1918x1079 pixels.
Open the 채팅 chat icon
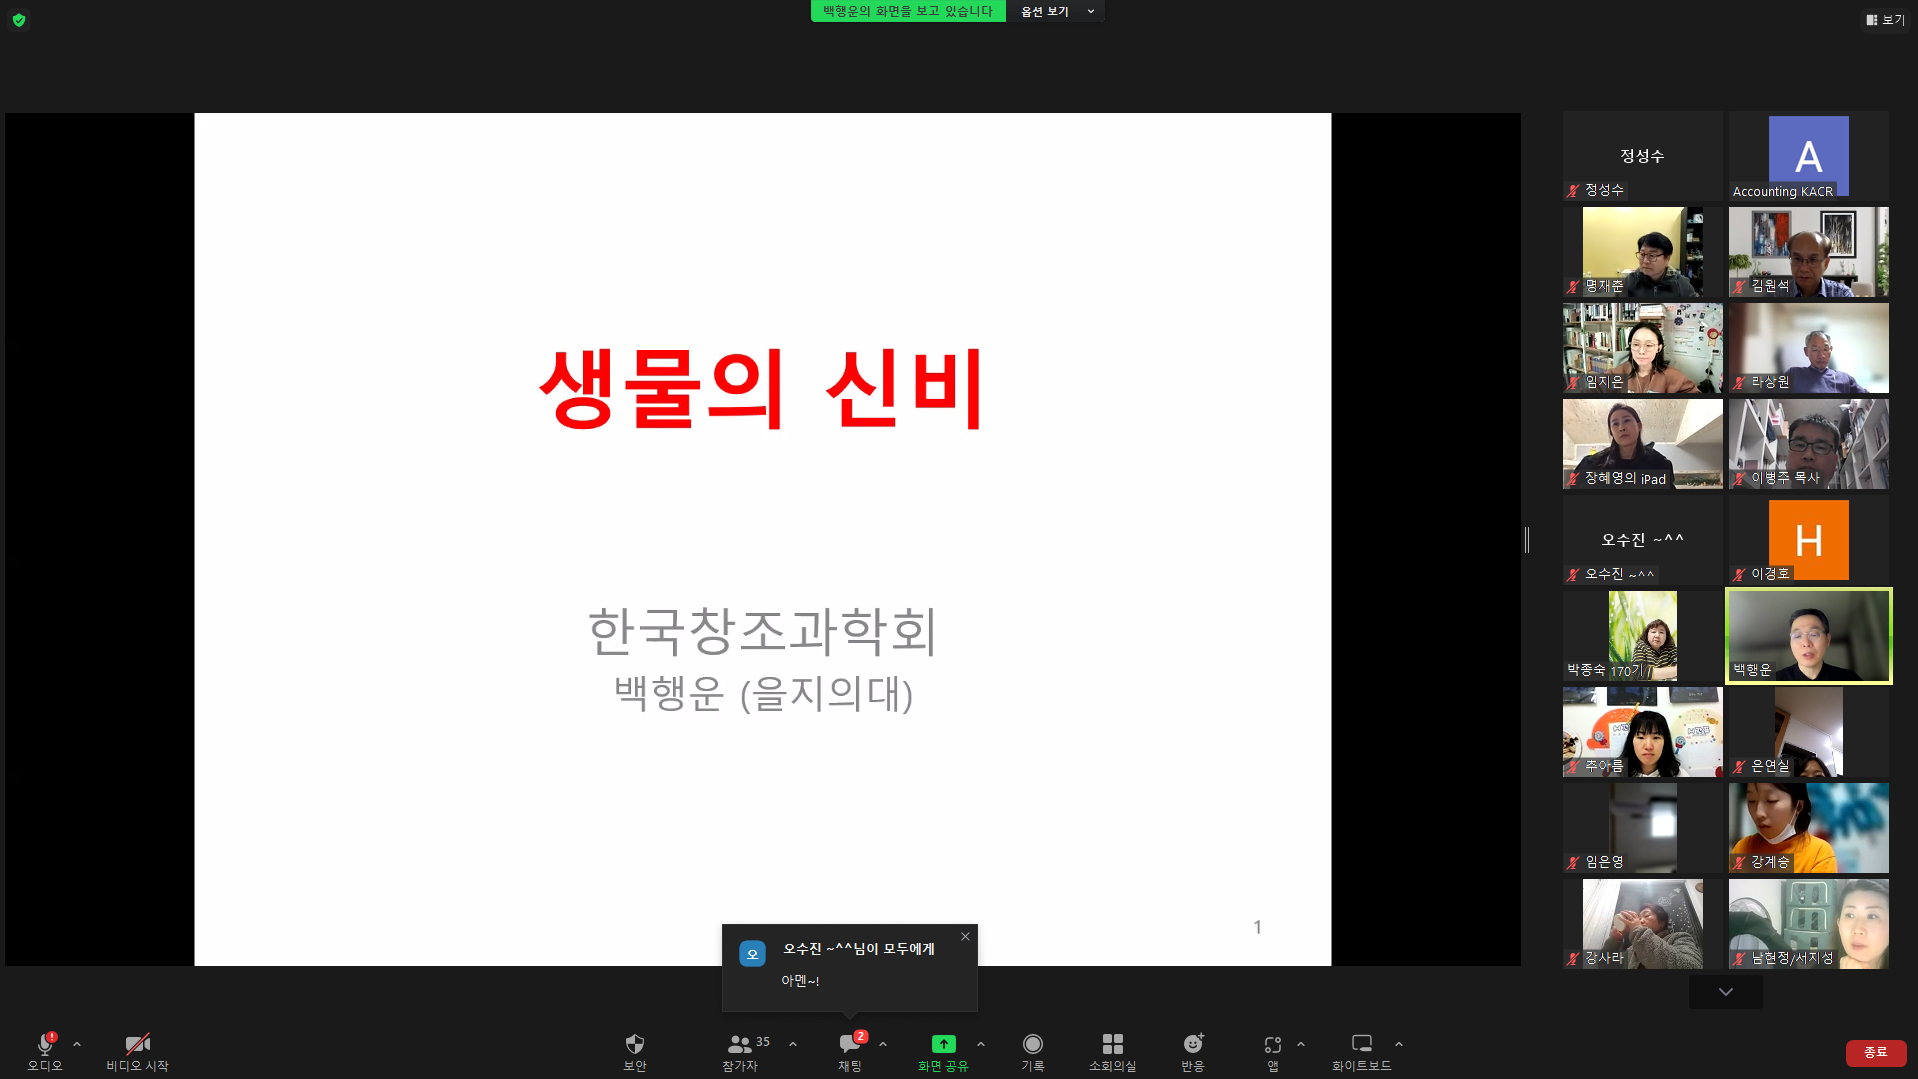(849, 1044)
